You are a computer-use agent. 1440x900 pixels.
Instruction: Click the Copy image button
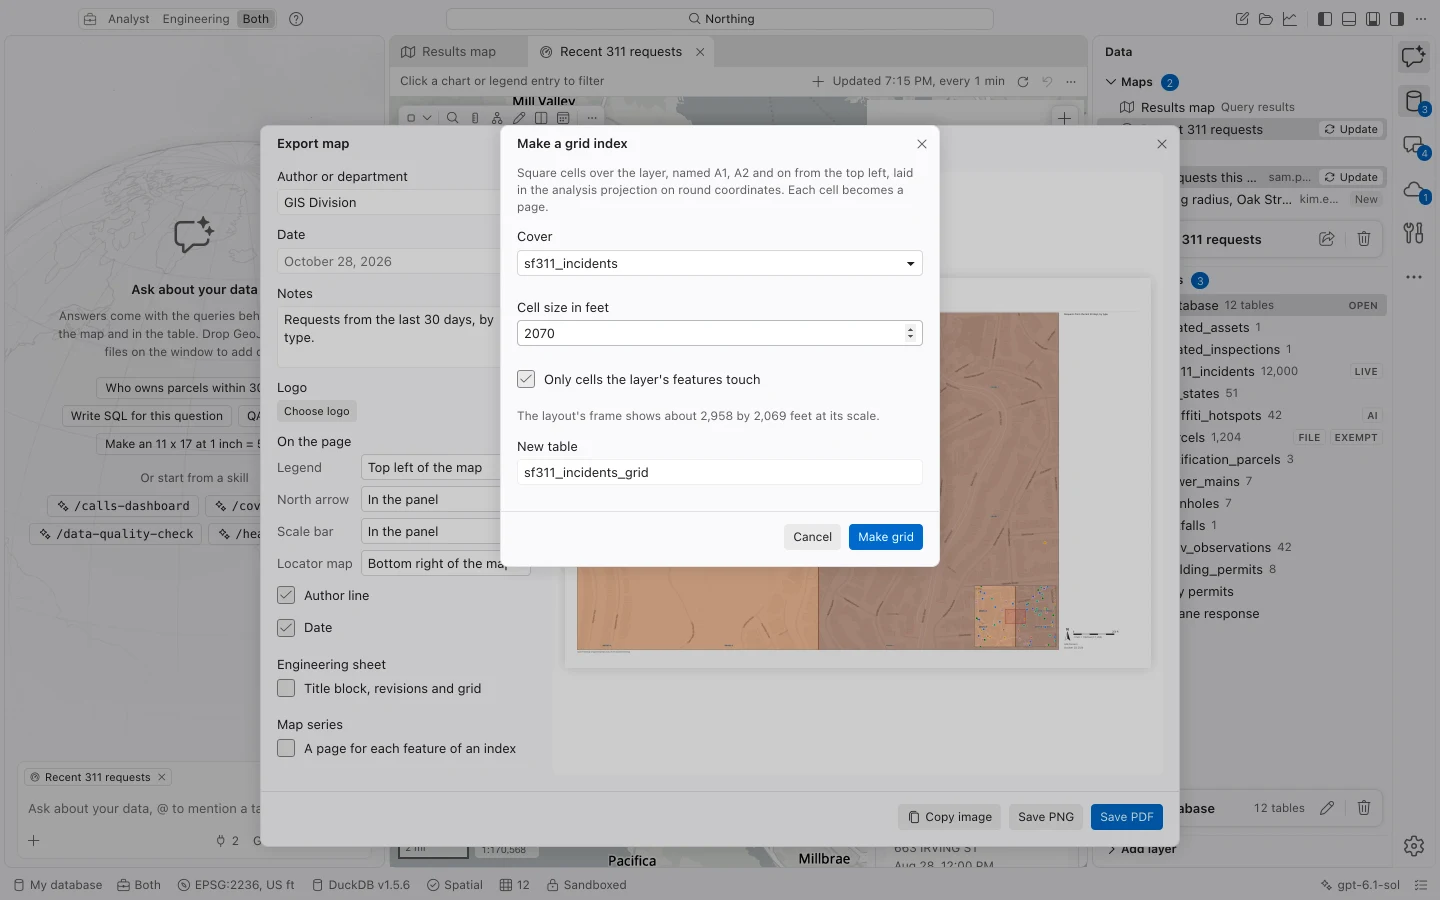pyautogui.click(x=950, y=817)
